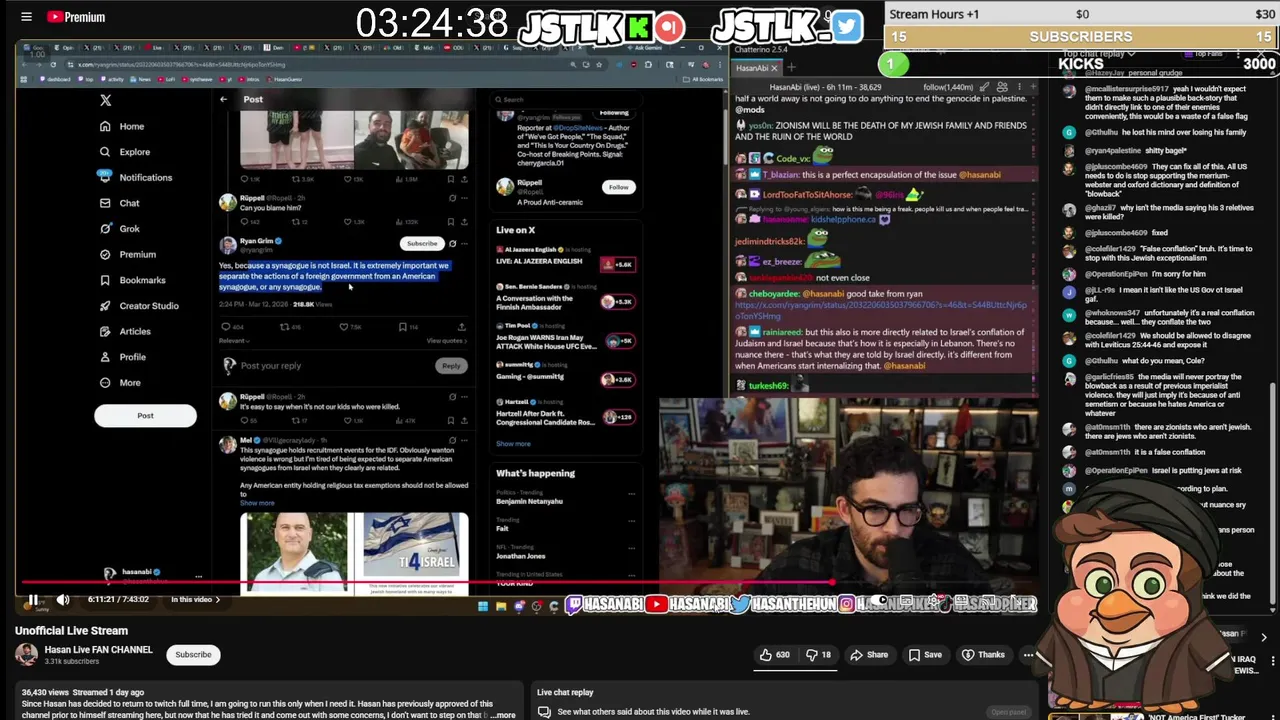Viewport: 1280px width, 720px height.
Task: Open the Hasan Live FAN CHANNEL avatar
Action: [x=26, y=655]
